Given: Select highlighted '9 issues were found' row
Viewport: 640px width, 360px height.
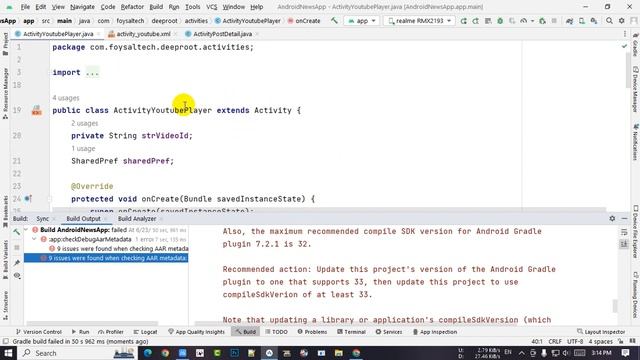Looking at the screenshot, I should click(106, 258).
